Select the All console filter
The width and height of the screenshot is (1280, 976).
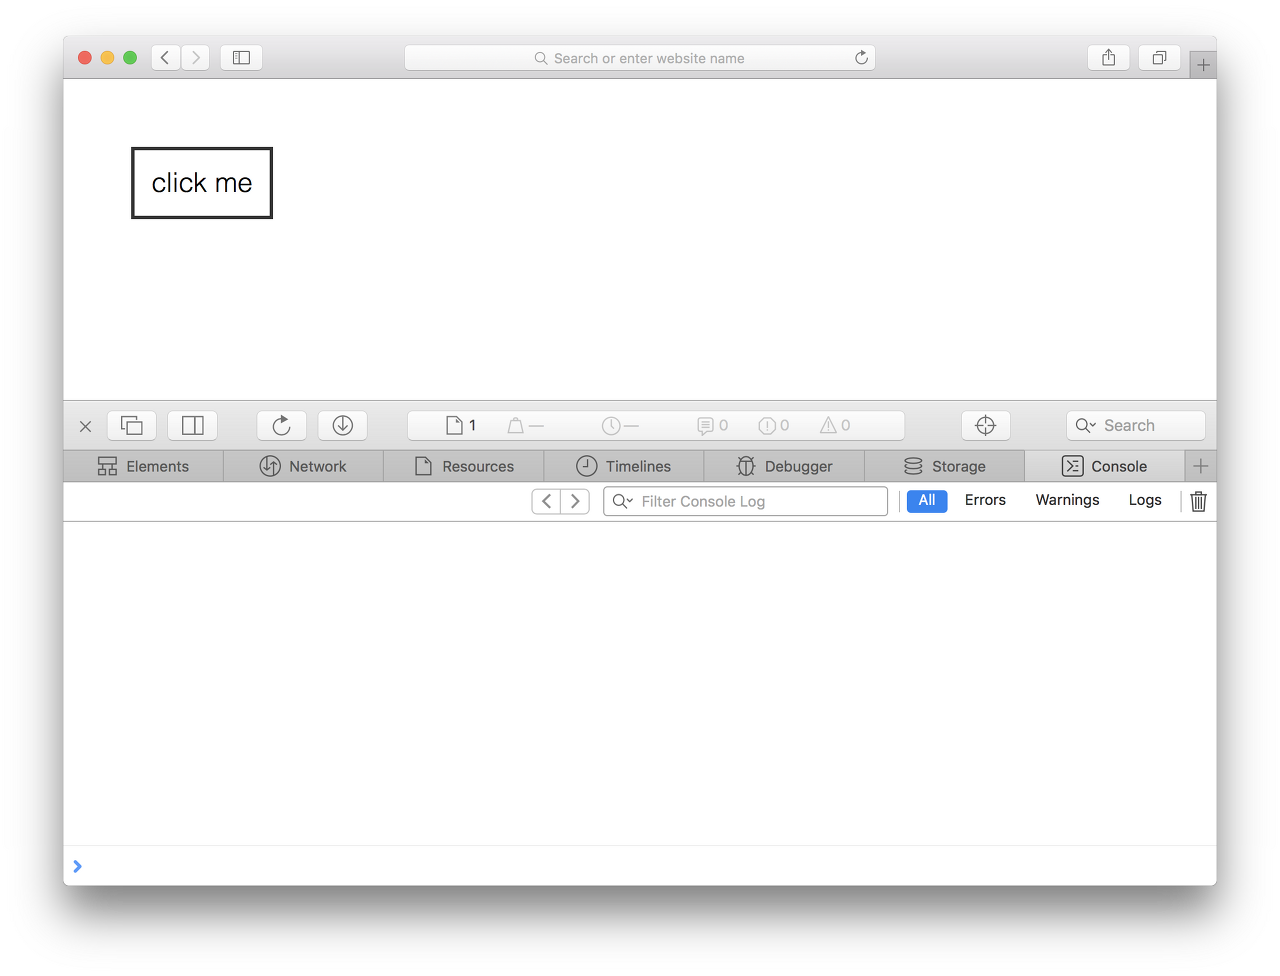point(927,500)
